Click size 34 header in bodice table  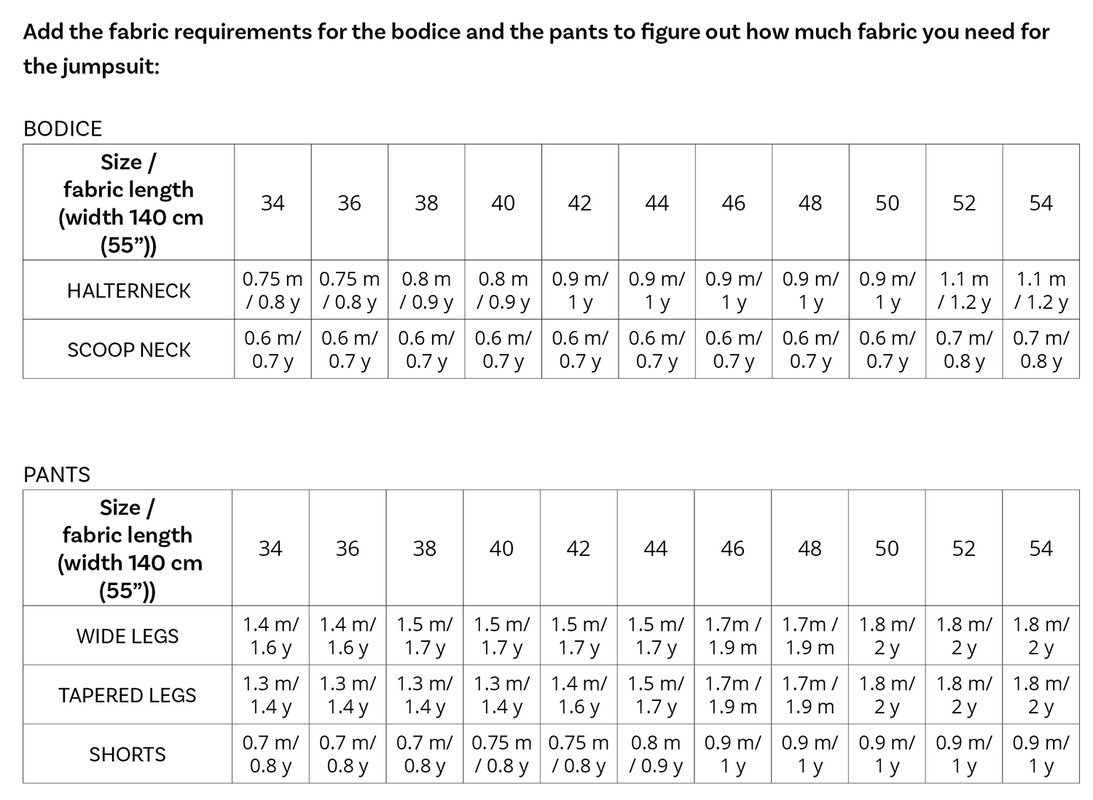273,203
